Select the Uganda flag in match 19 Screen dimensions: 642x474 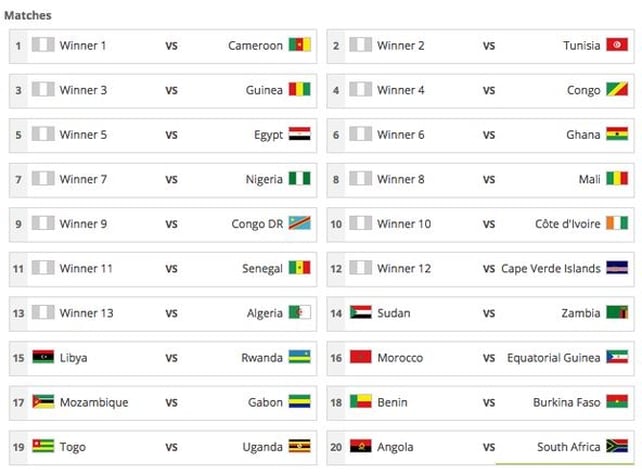click(x=300, y=446)
